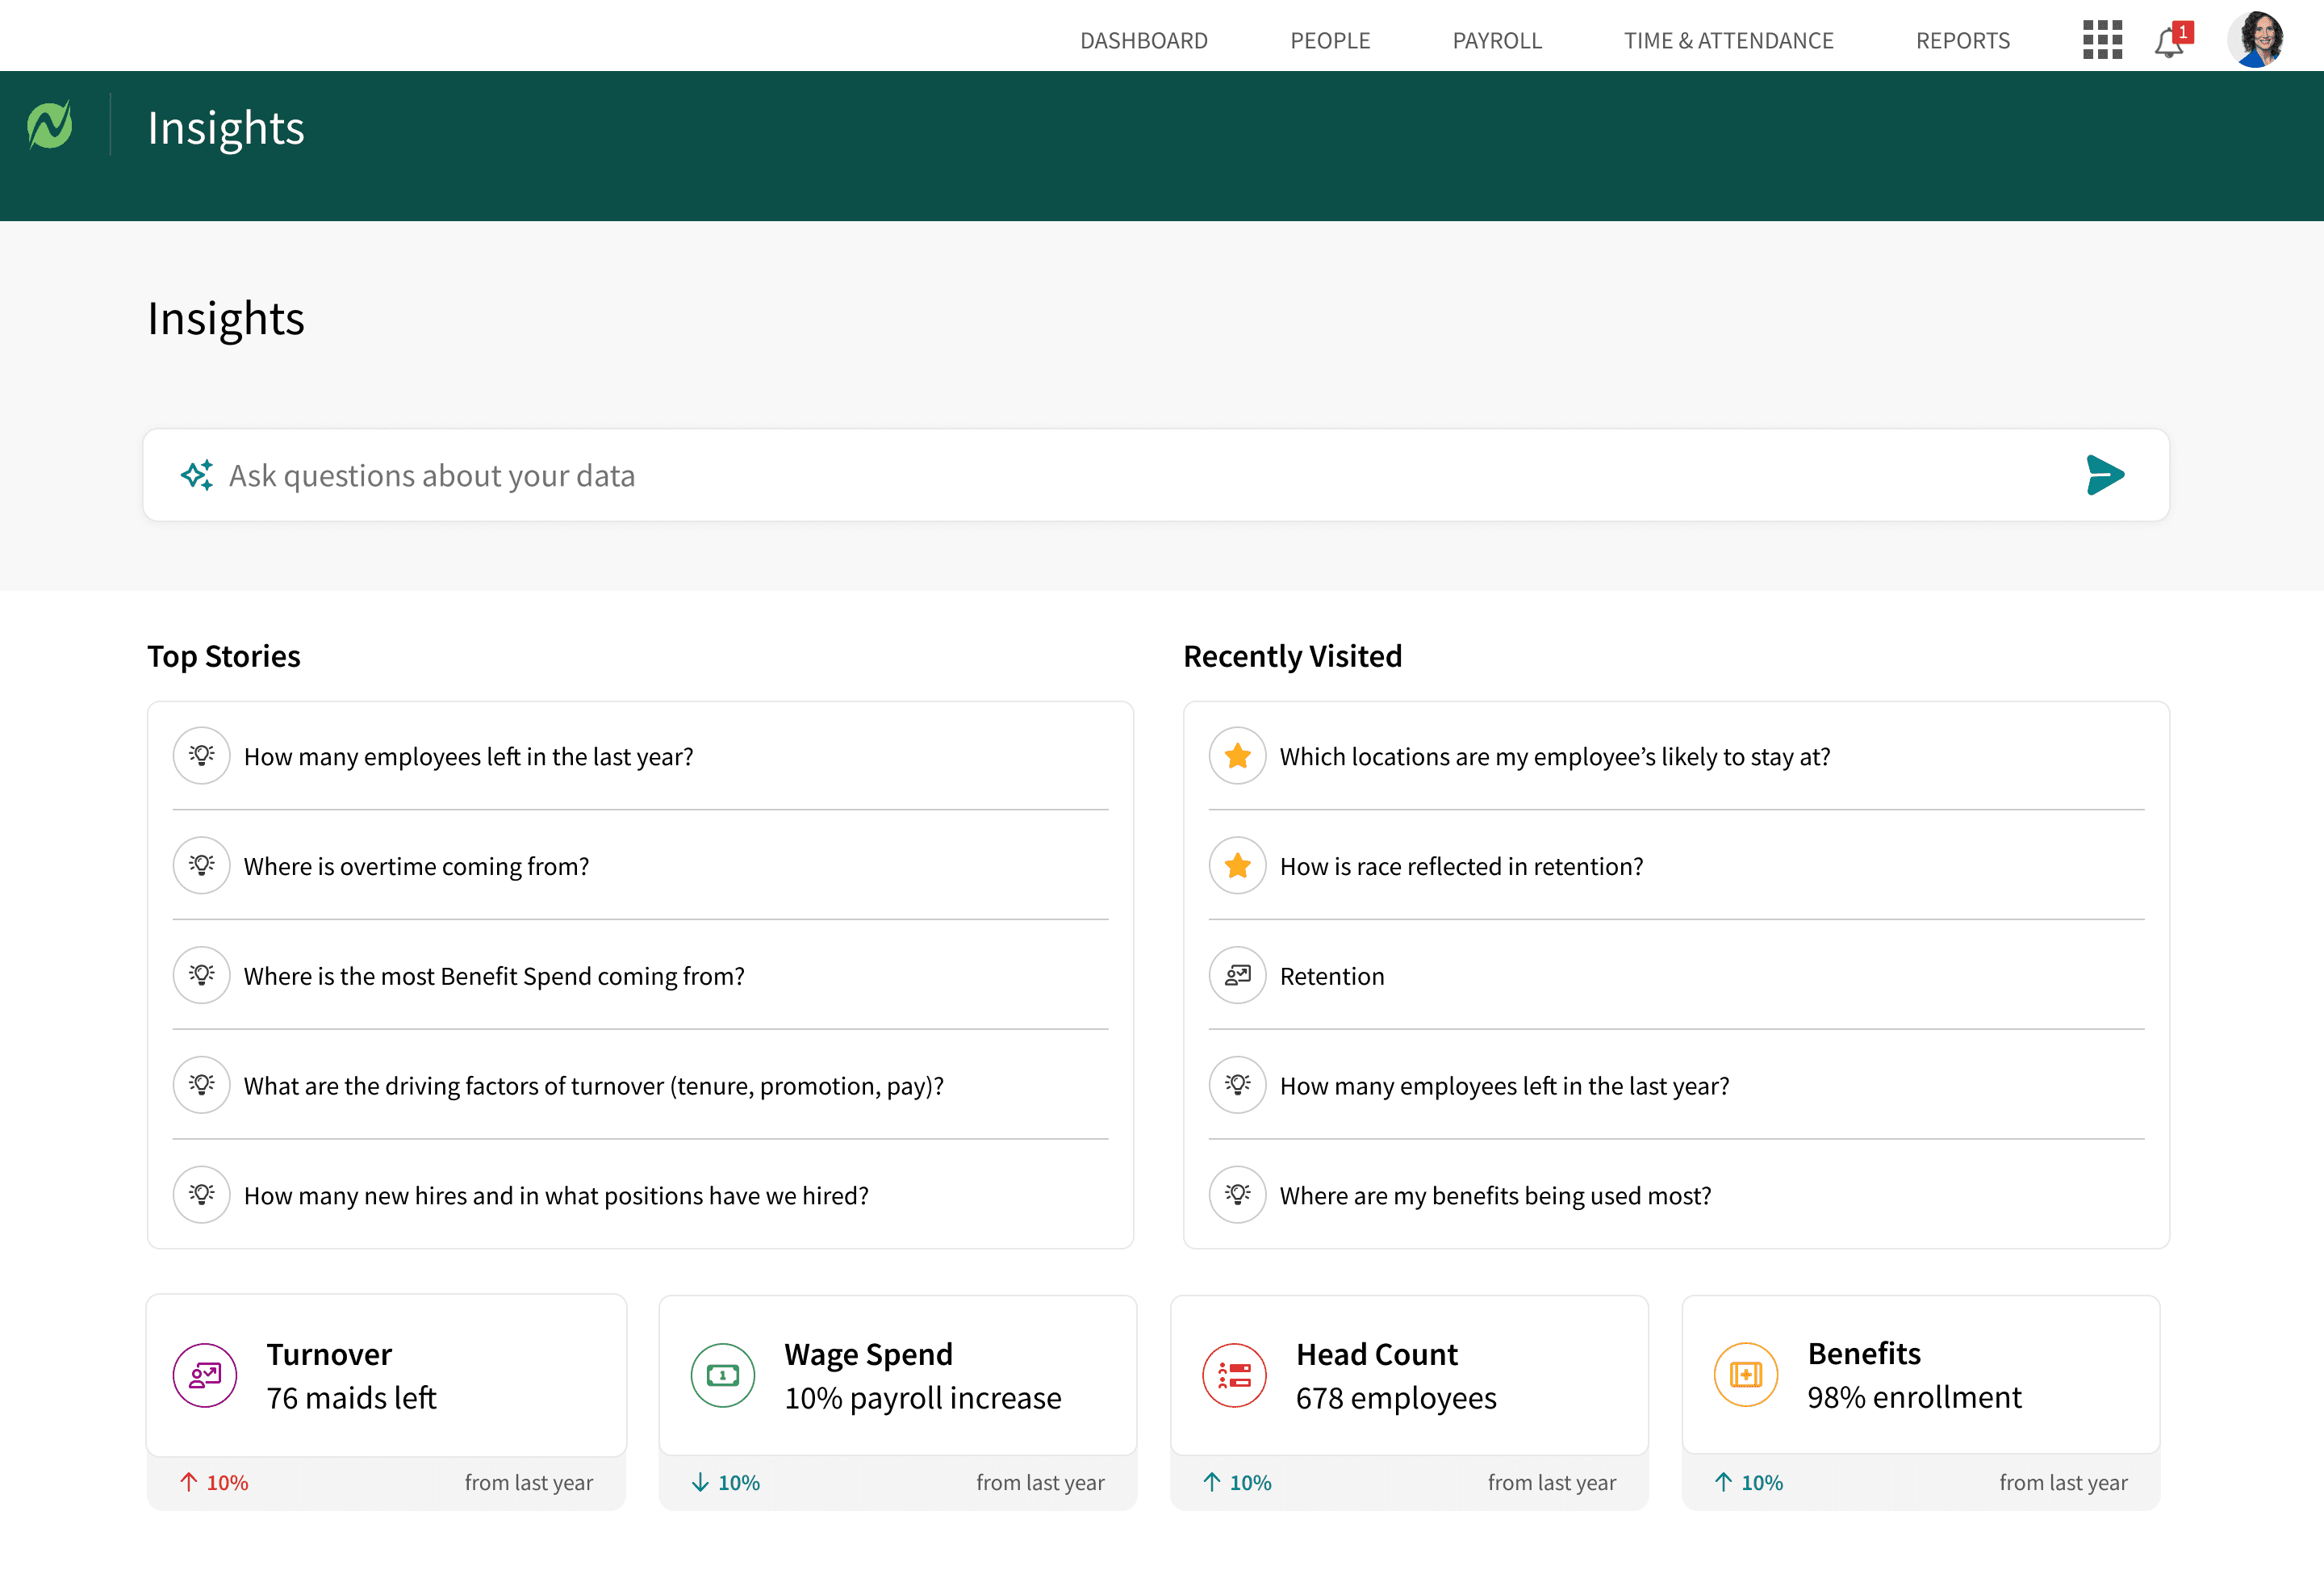Open the Retention recently visited item

1332,975
